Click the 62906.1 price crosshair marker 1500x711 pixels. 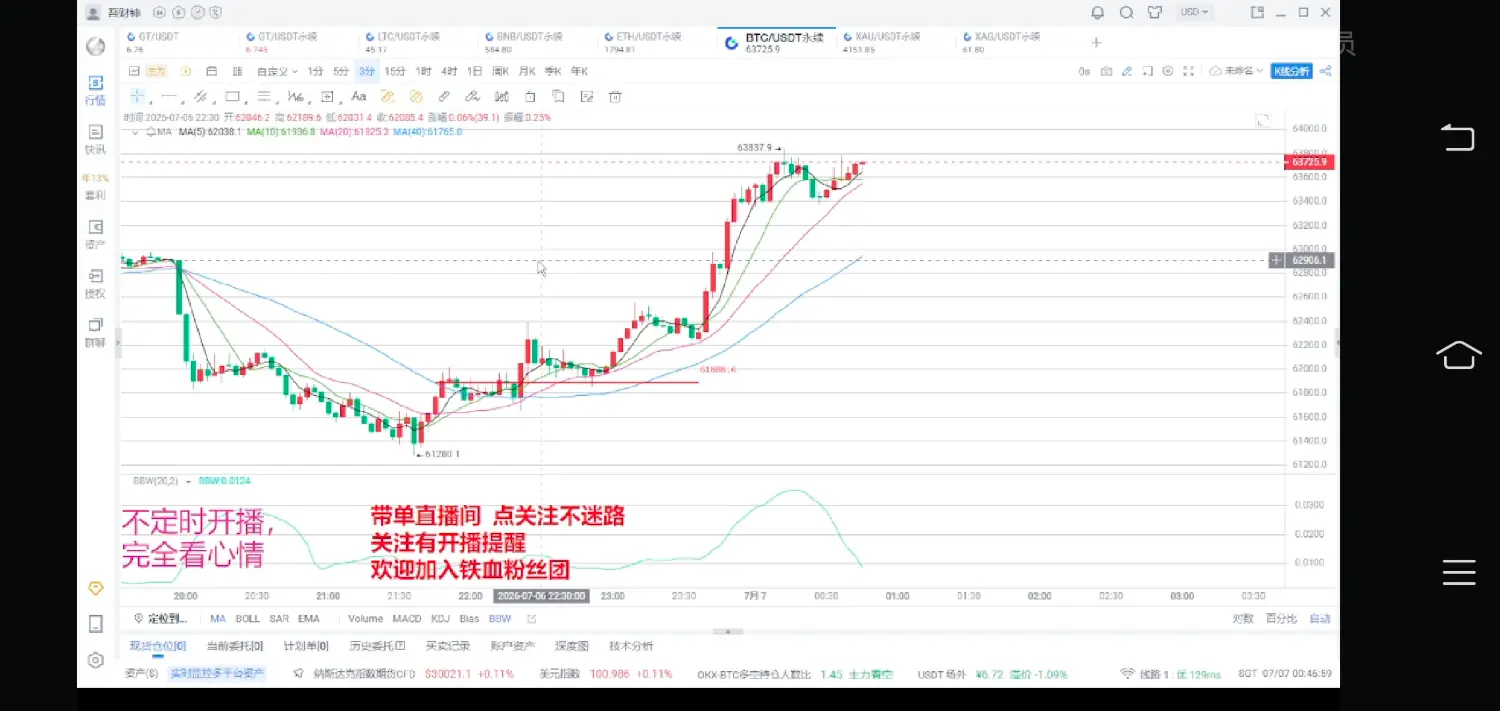point(1304,260)
